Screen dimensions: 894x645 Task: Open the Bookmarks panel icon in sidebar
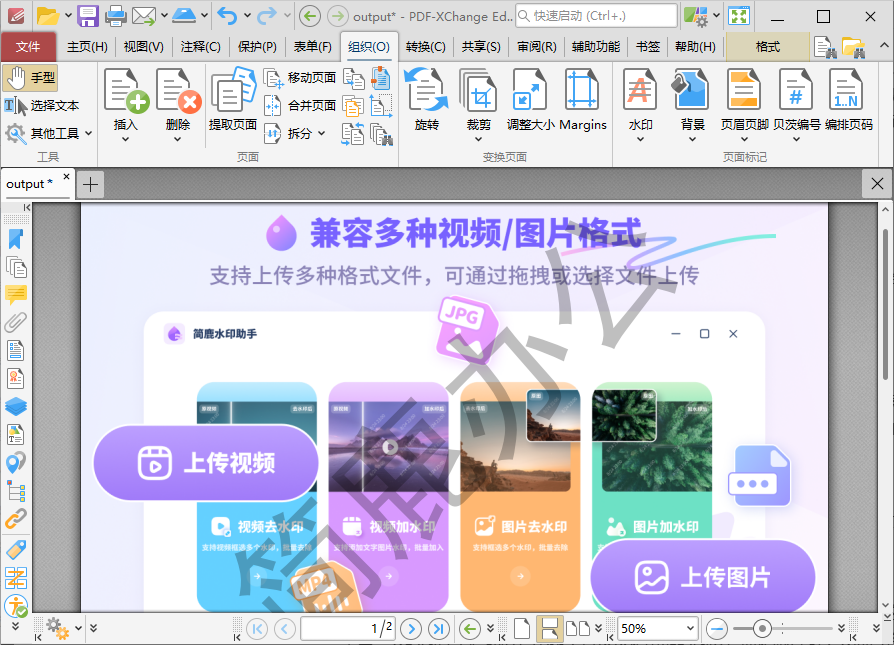(x=15, y=239)
